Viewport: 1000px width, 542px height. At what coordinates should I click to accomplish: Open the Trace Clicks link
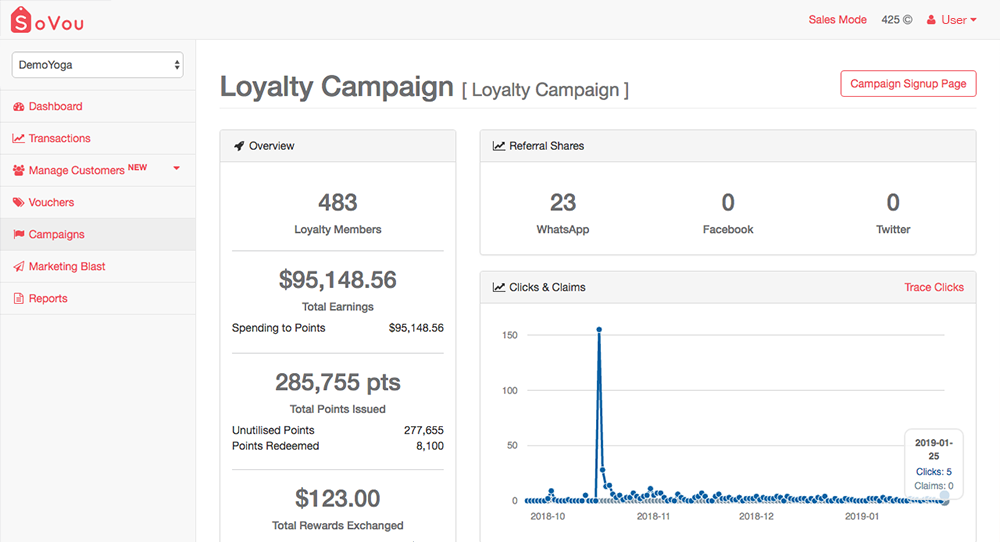pyautogui.click(x=934, y=288)
